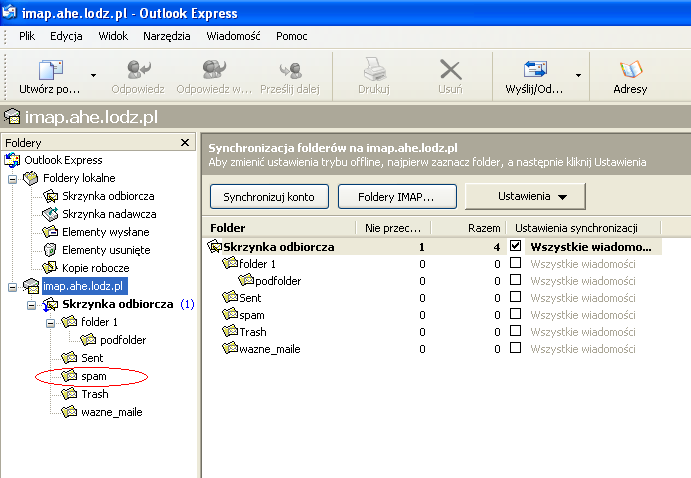
Task: Click the Utwórz pocztę toolbar icon
Action: (x=51, y=70)
